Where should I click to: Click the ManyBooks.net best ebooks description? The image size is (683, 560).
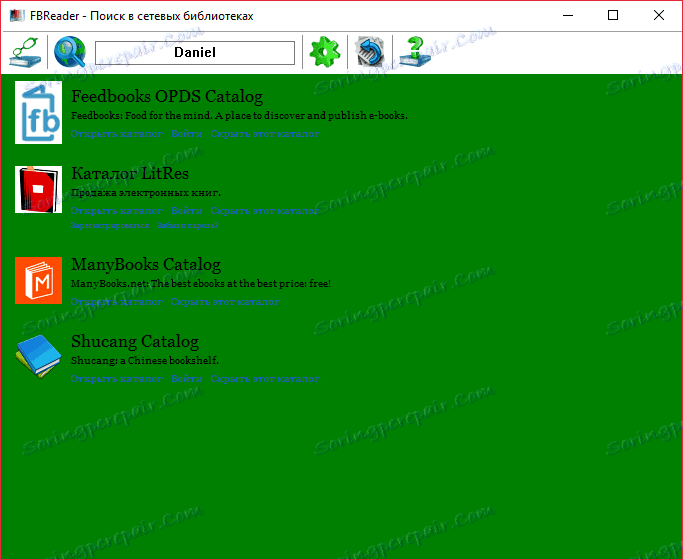[201, 284]
